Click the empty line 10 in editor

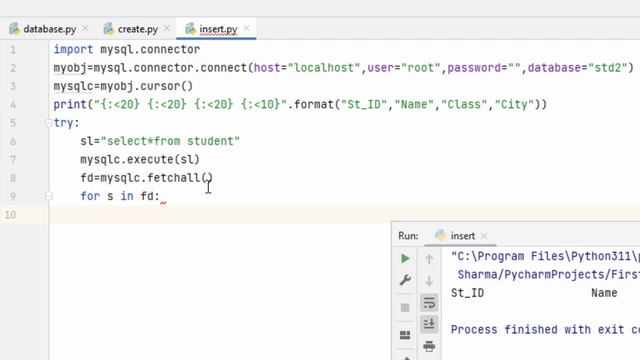[343, 215]
